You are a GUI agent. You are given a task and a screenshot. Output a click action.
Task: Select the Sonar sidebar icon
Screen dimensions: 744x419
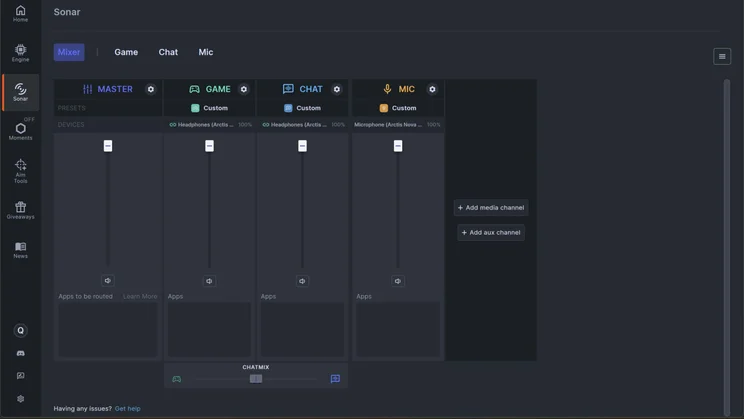[x=20, y=92]
